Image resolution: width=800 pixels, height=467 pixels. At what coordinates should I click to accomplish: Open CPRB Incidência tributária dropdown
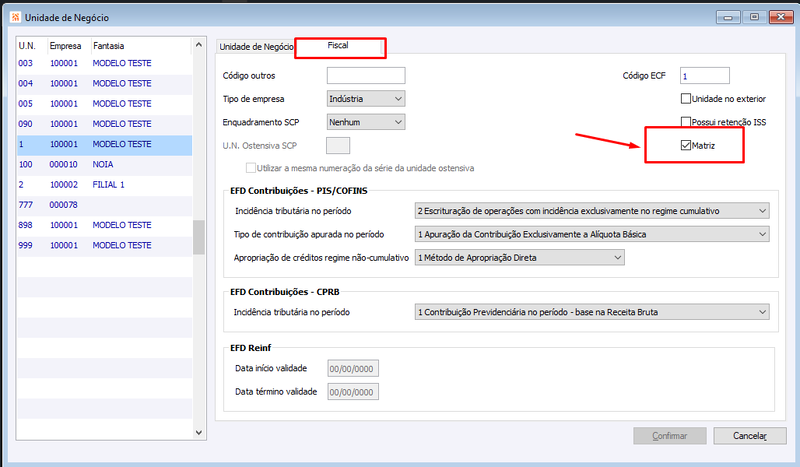point(592,312)
